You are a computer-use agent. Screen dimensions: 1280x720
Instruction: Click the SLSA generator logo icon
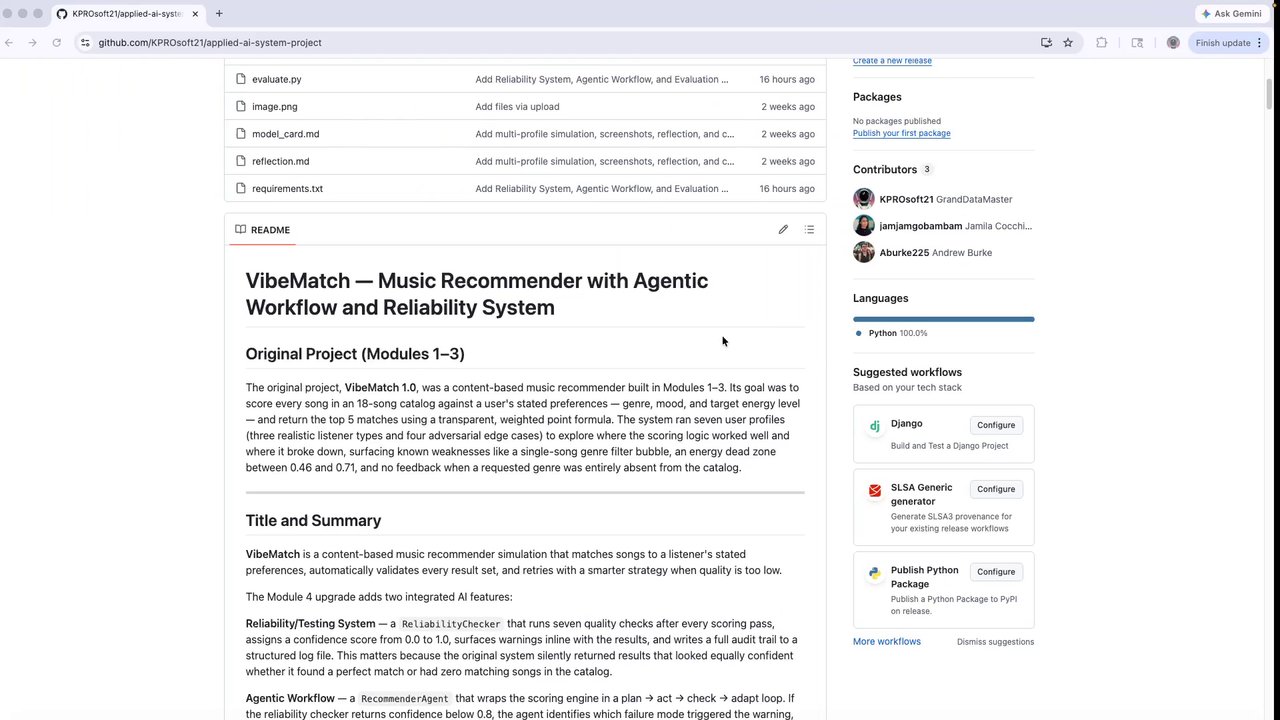click(874, 490)
